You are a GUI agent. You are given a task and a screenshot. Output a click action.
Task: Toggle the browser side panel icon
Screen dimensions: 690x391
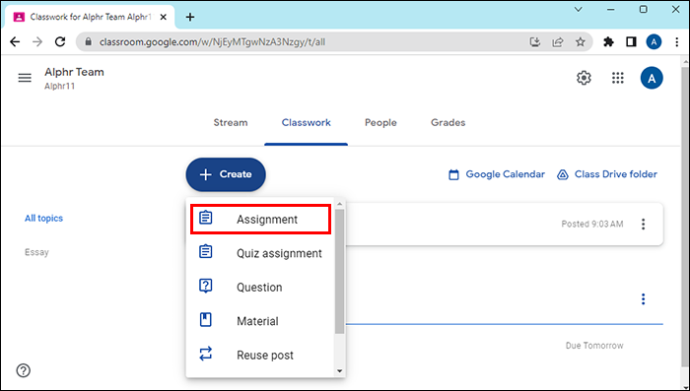[x=631, y=42]
